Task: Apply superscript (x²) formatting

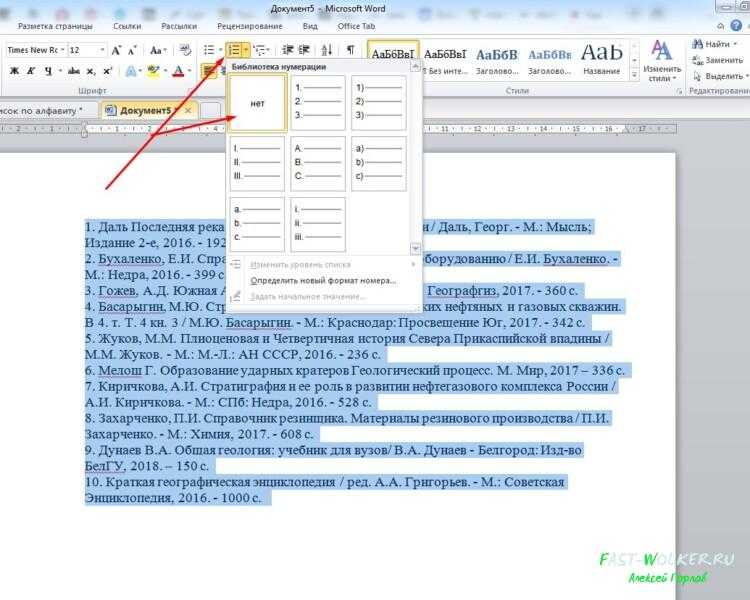Action: [108, 71]
